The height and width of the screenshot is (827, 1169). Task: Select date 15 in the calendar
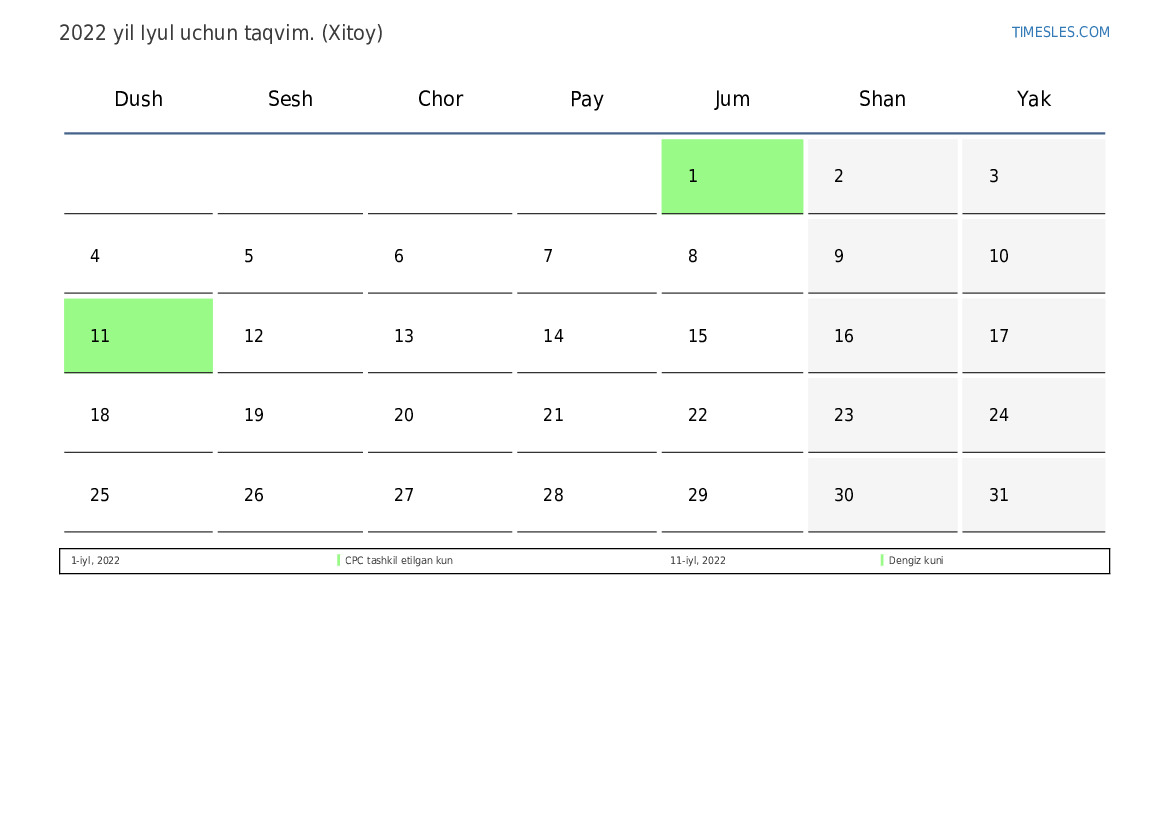pos(732,336)
